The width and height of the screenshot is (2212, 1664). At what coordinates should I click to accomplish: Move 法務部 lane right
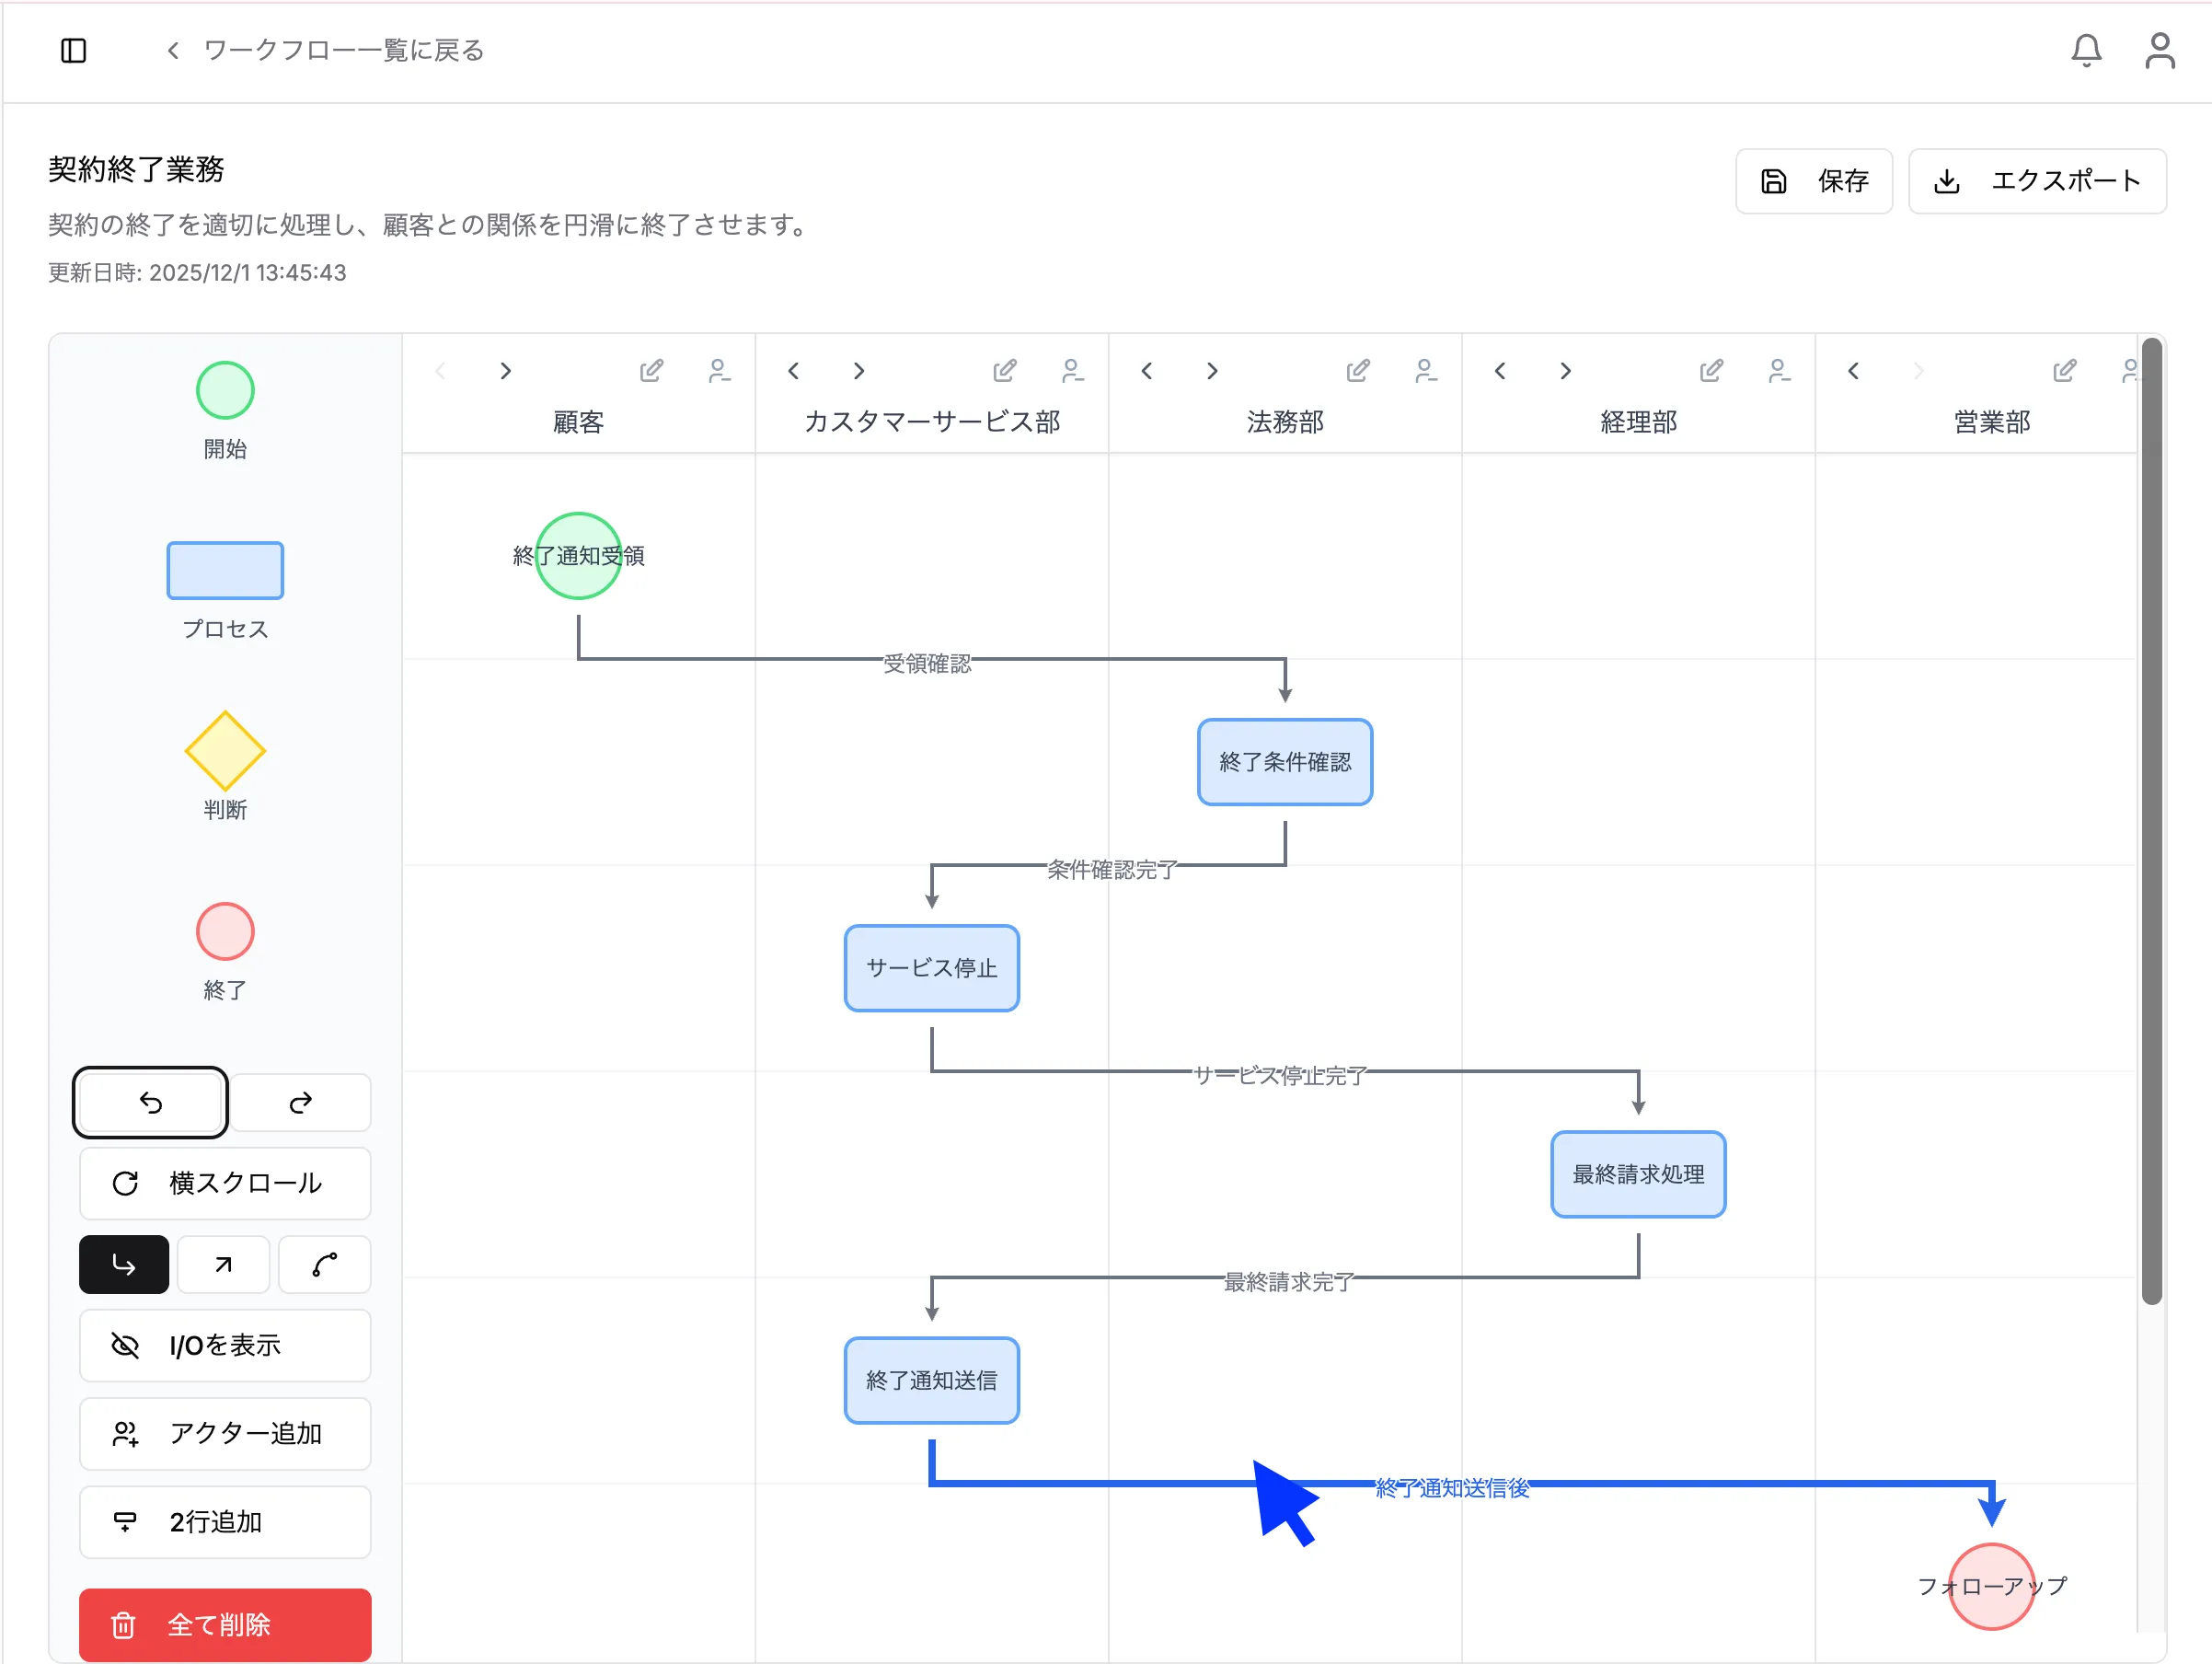1212,371
